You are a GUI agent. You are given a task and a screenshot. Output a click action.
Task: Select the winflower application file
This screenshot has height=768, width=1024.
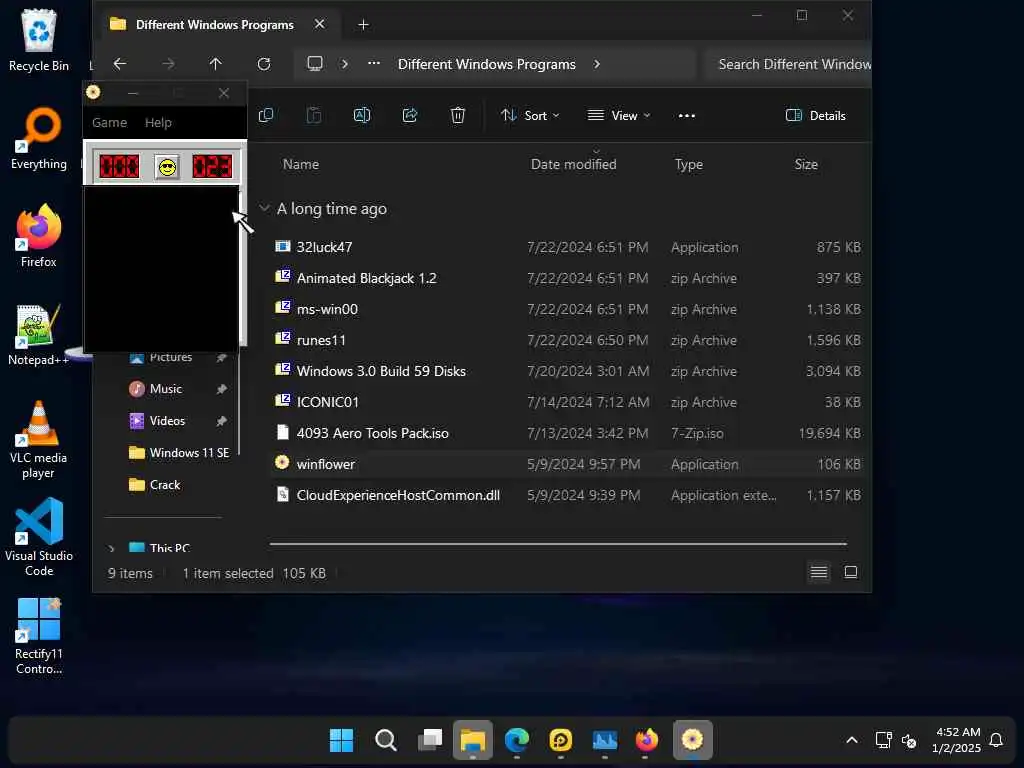566,464
